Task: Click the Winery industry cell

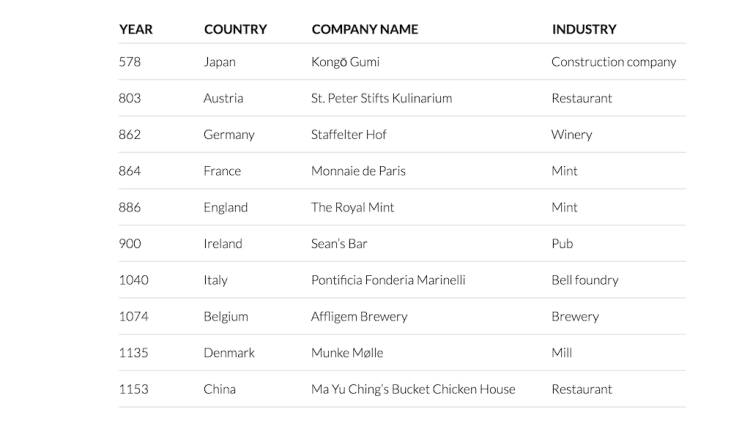Action: tap(571, 134)
